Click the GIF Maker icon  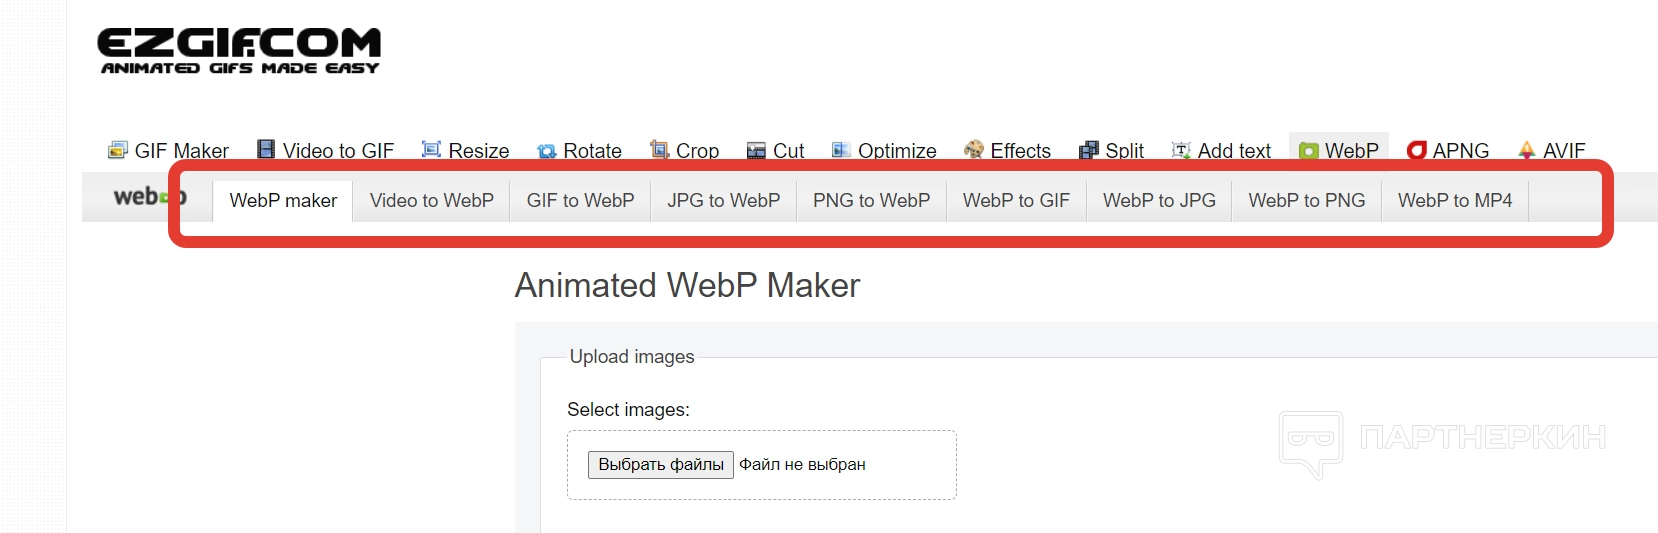118,150
